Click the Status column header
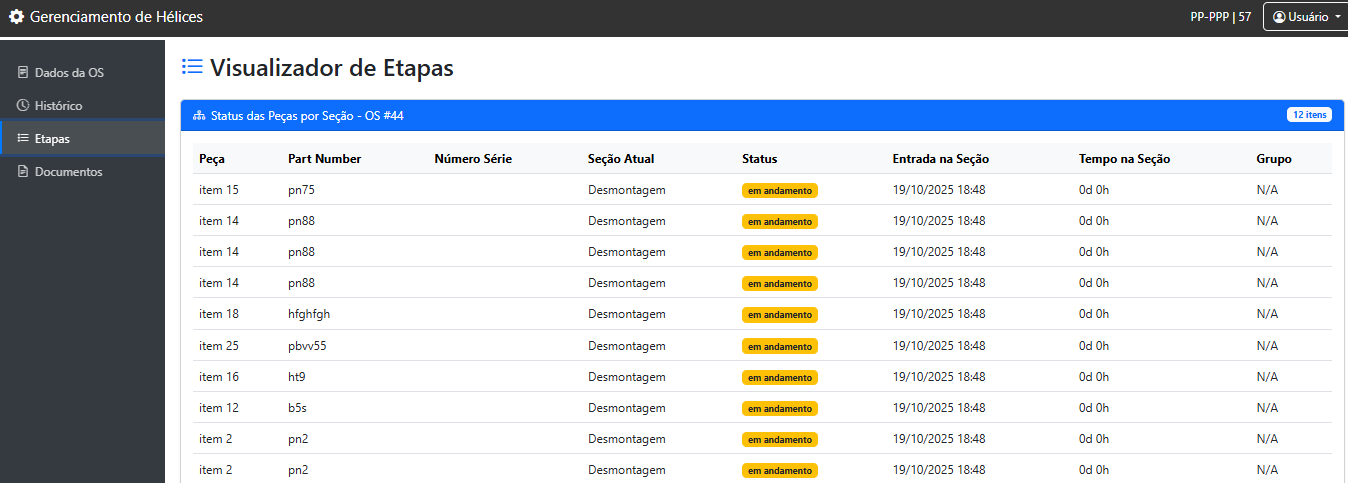Screen dimensions: 1348x483 (759, 159)
